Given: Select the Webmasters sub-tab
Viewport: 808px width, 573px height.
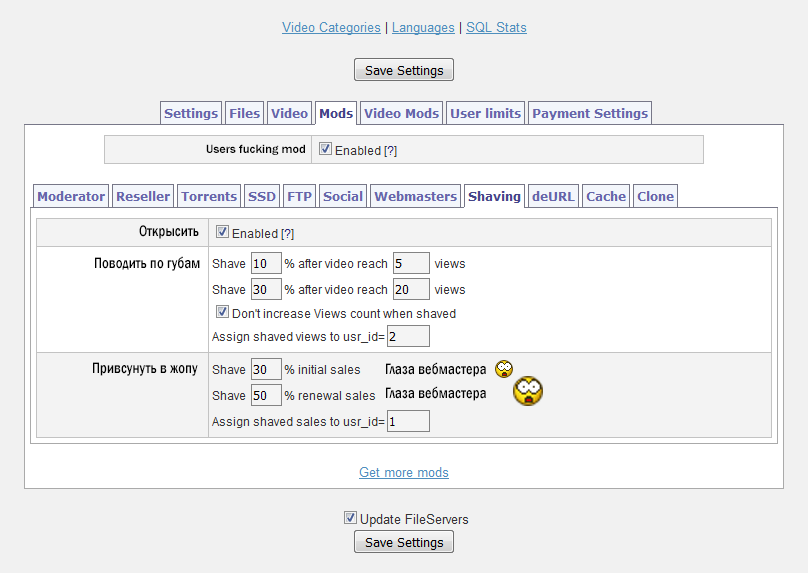Looking at the screenshot, I should (415, 196).
